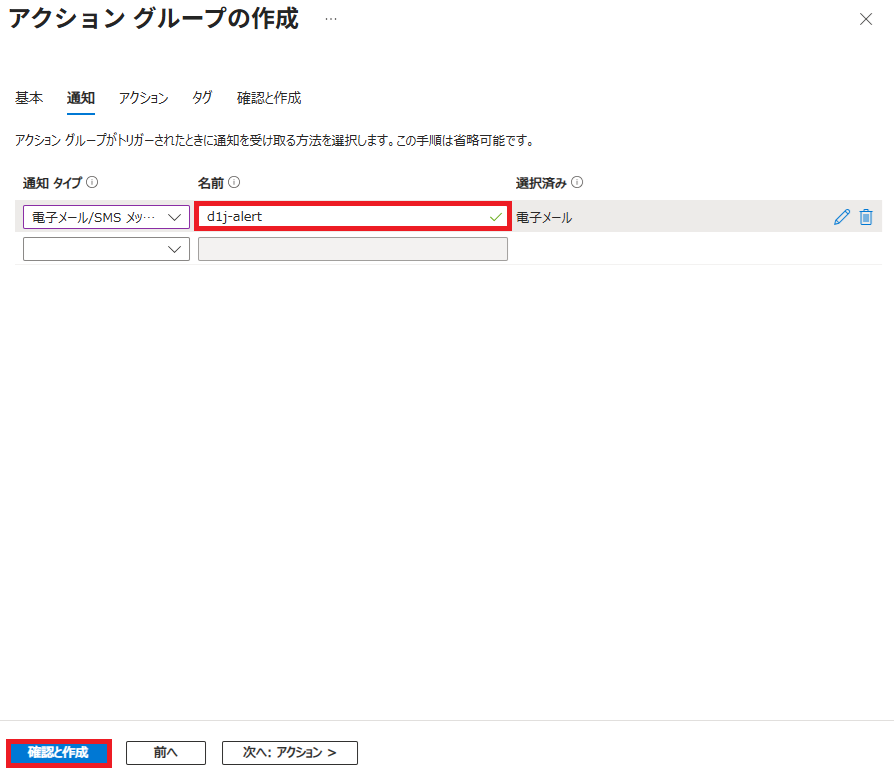Click info icon next to 通知タイプ
Screen dimensions: 894x776
point(92,183)
